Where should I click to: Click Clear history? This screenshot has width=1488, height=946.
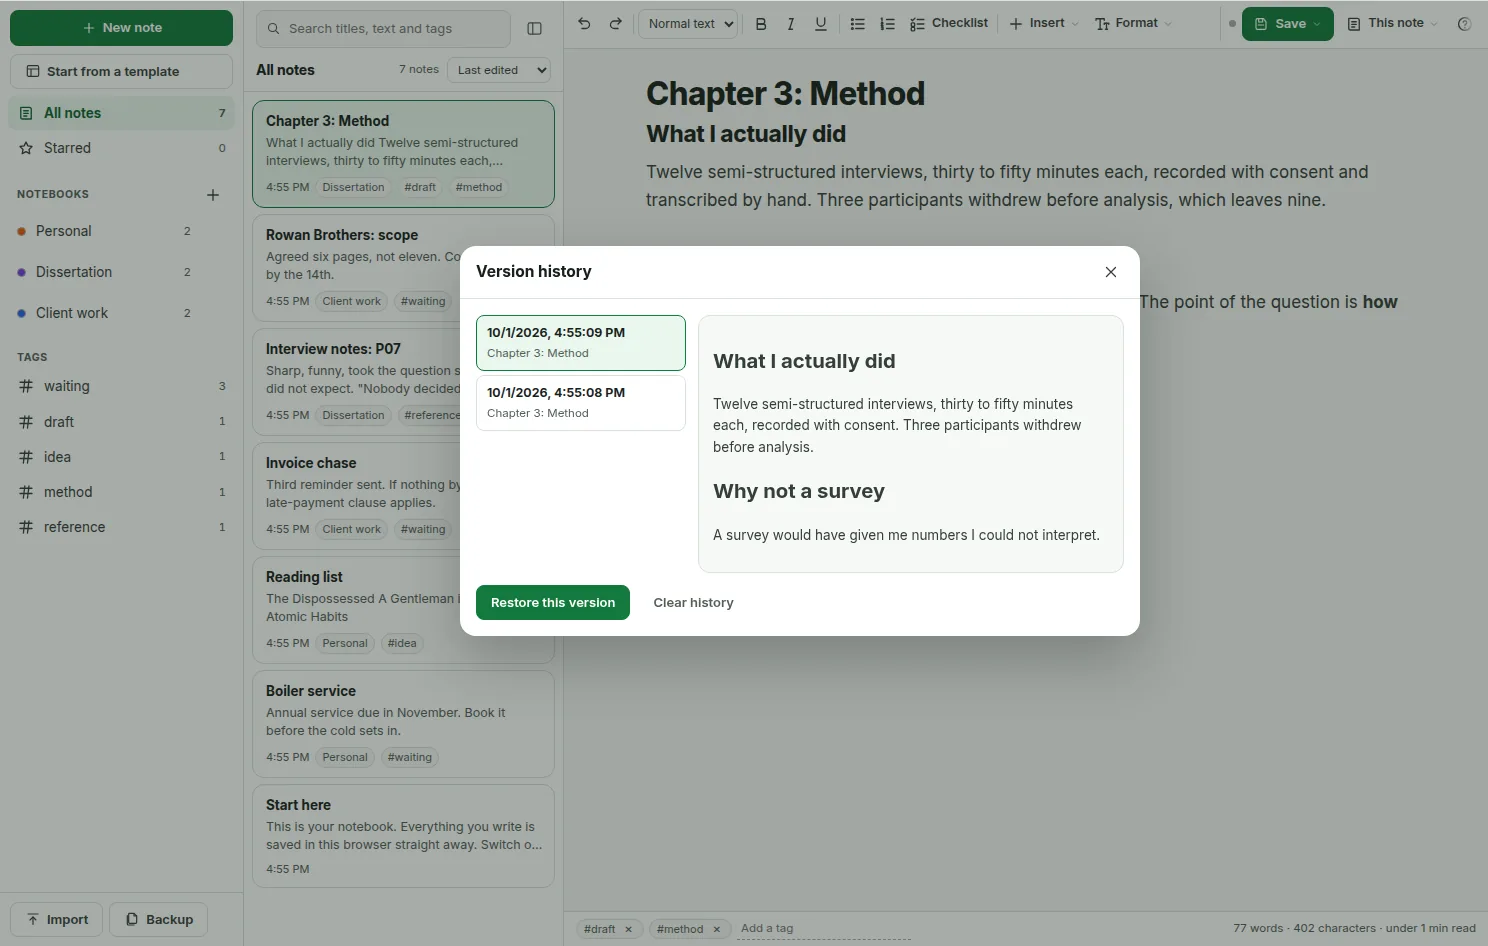coord(694,603)
